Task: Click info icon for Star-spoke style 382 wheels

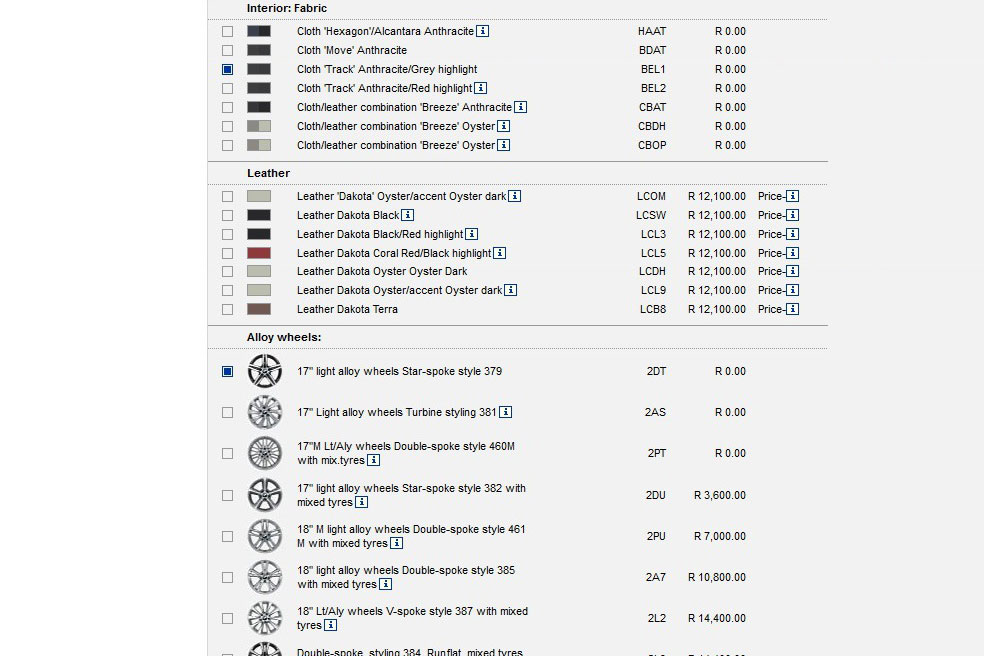Action: click(x=360, y=503)
